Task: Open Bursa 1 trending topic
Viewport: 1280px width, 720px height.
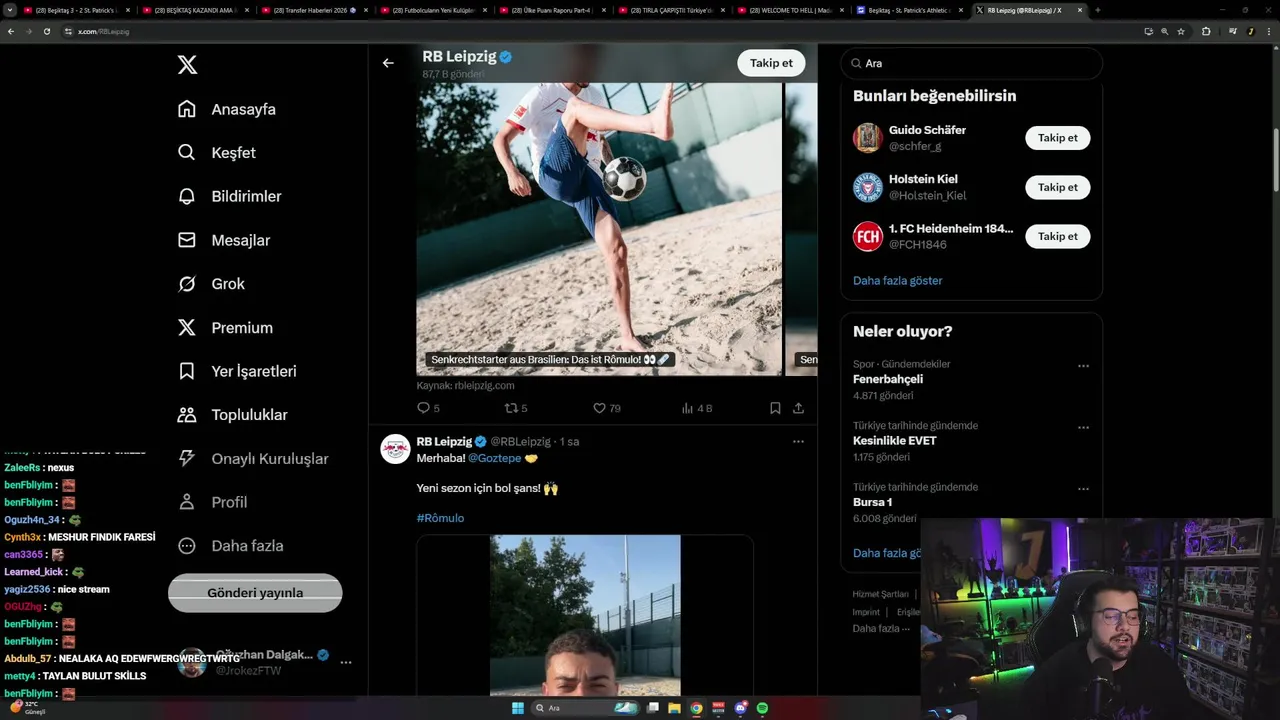Action: tap(872, 502)
